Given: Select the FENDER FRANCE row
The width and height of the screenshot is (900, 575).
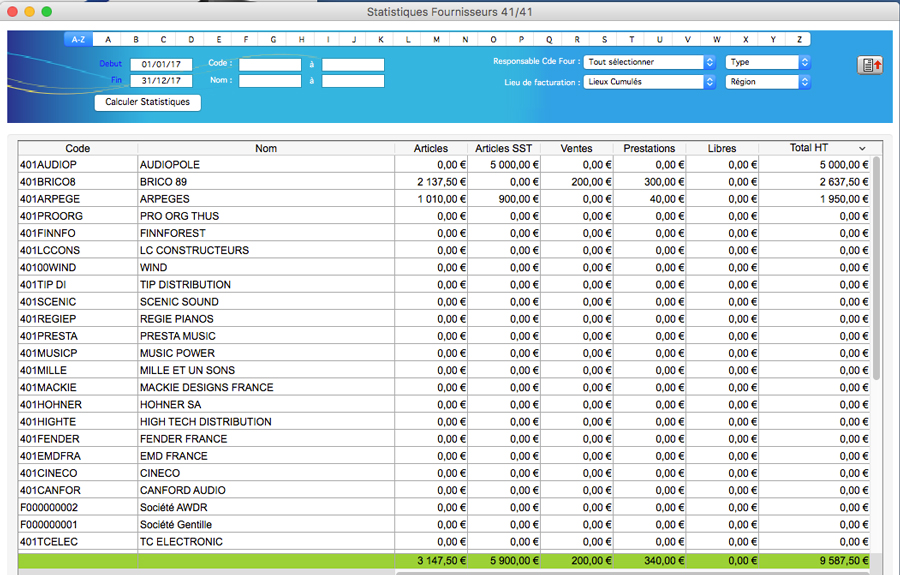Looking at the screenshot, I should click(444, 439).
